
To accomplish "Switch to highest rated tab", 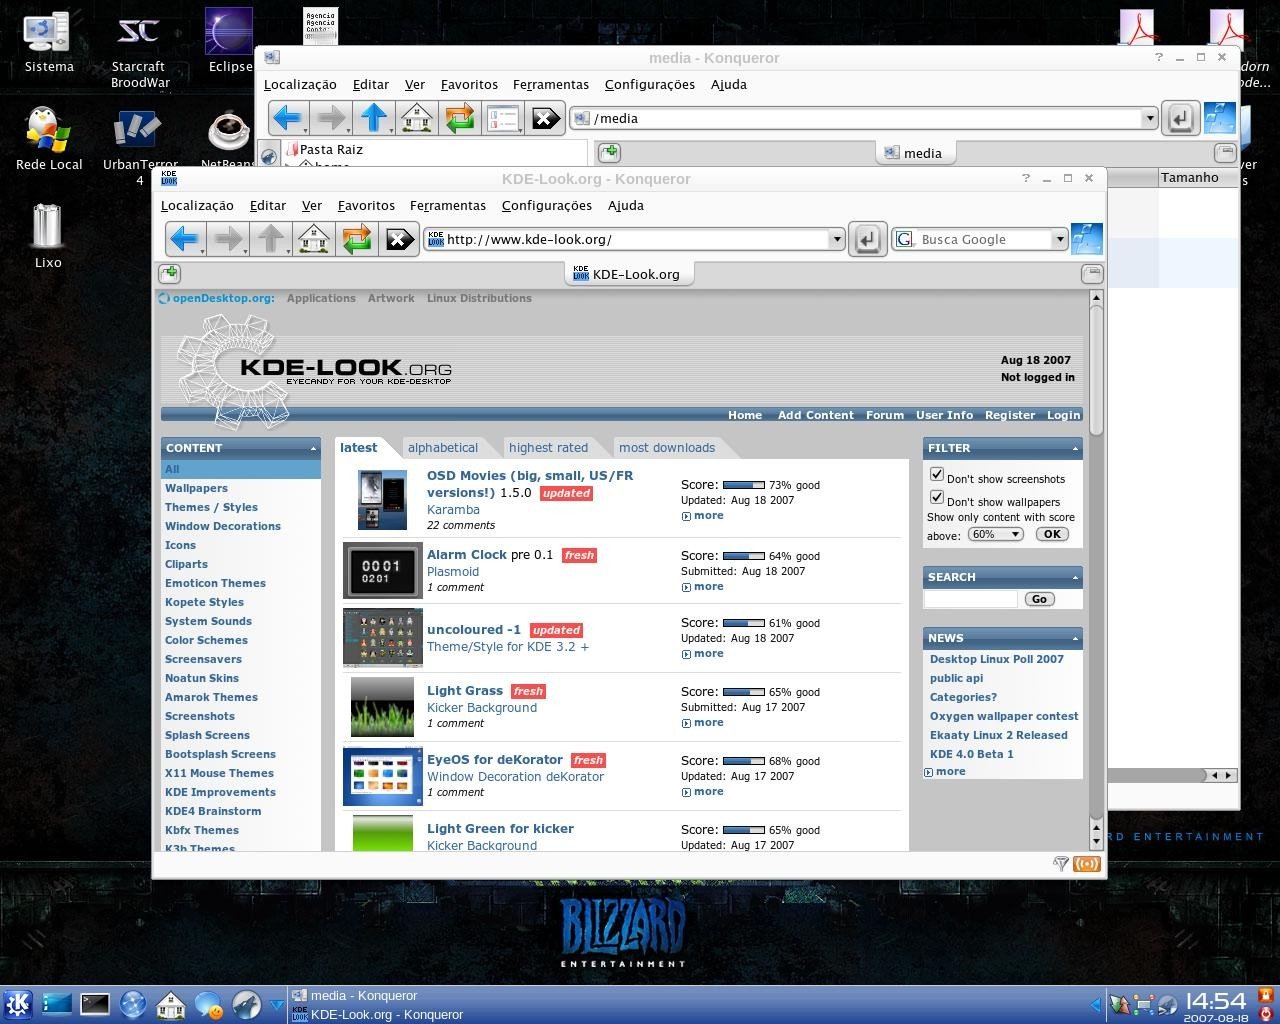I will (548, 448).
